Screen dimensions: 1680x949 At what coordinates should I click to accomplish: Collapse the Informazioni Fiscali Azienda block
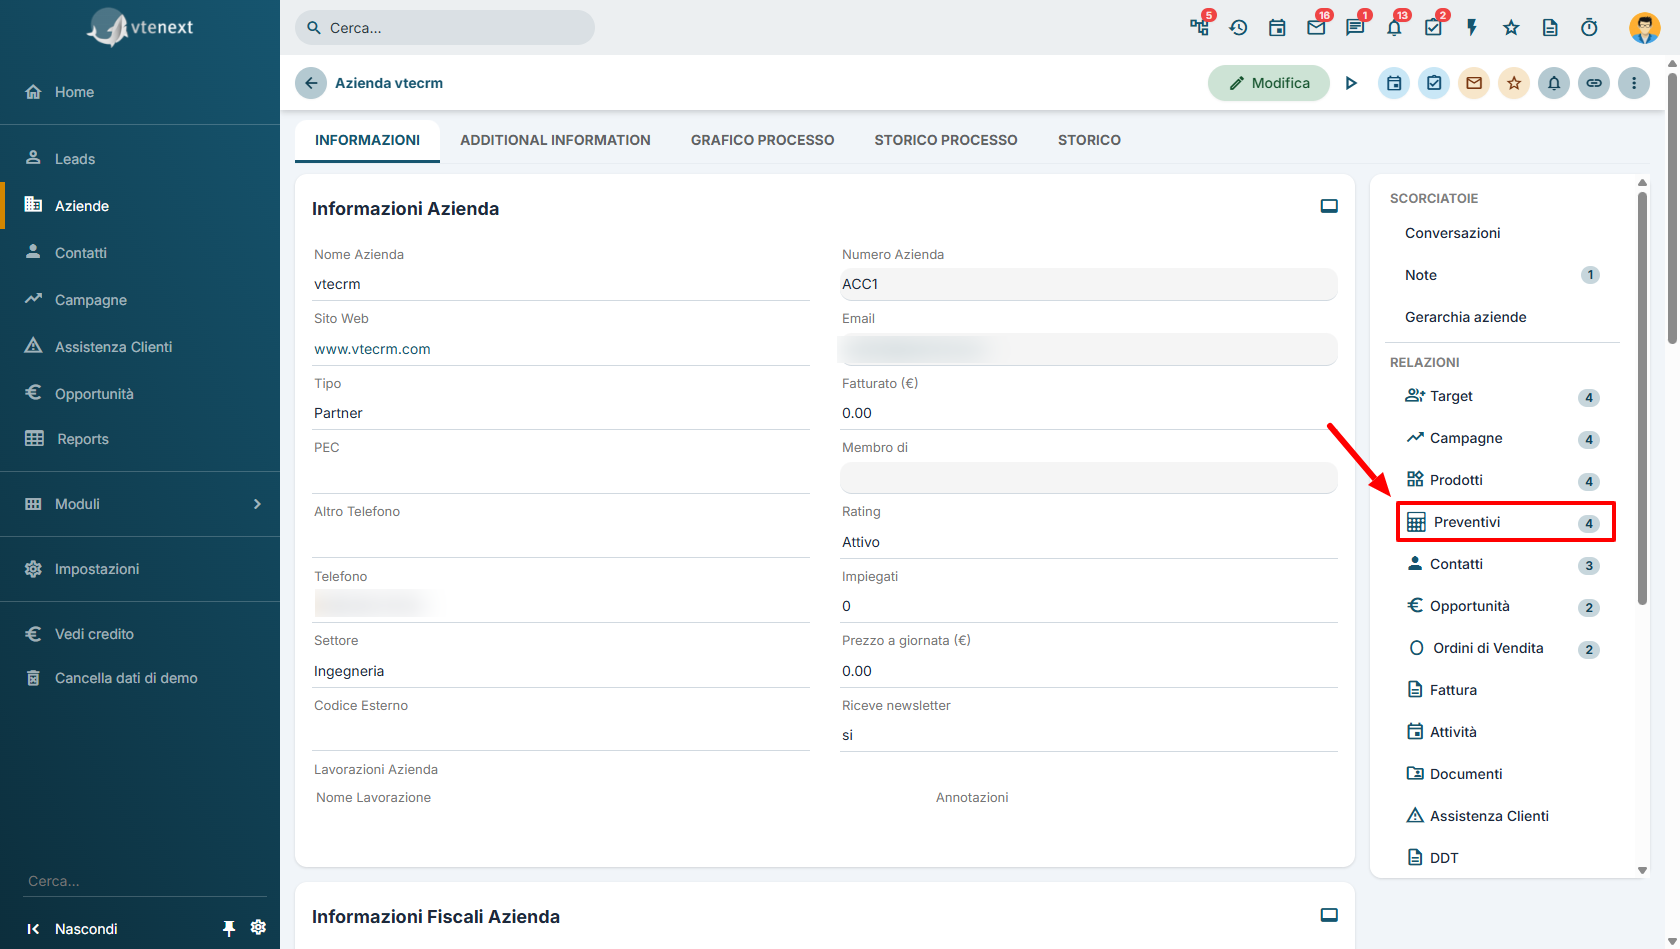tap(1329, 915)
